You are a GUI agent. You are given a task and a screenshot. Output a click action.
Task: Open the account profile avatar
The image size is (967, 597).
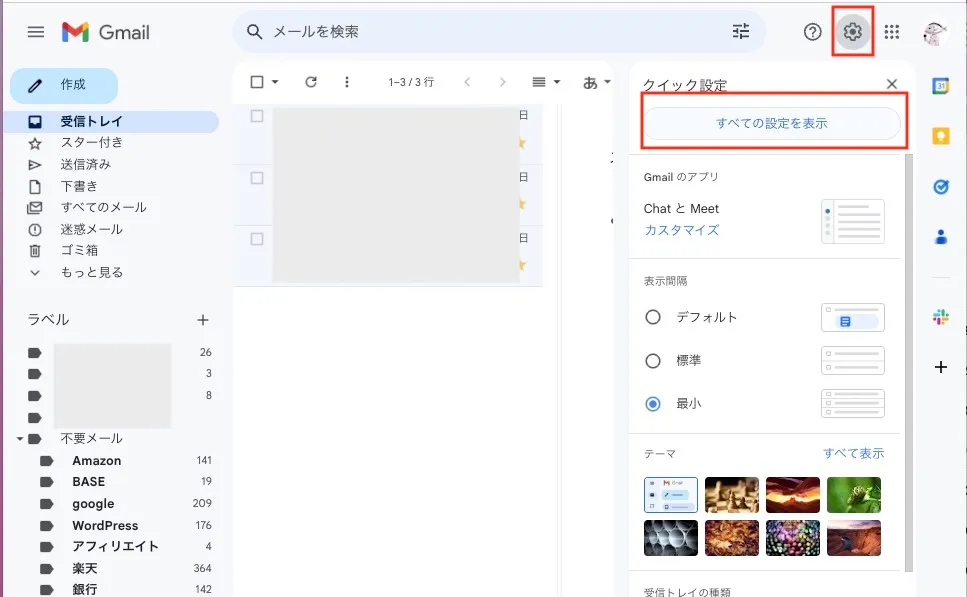point(935,33)
